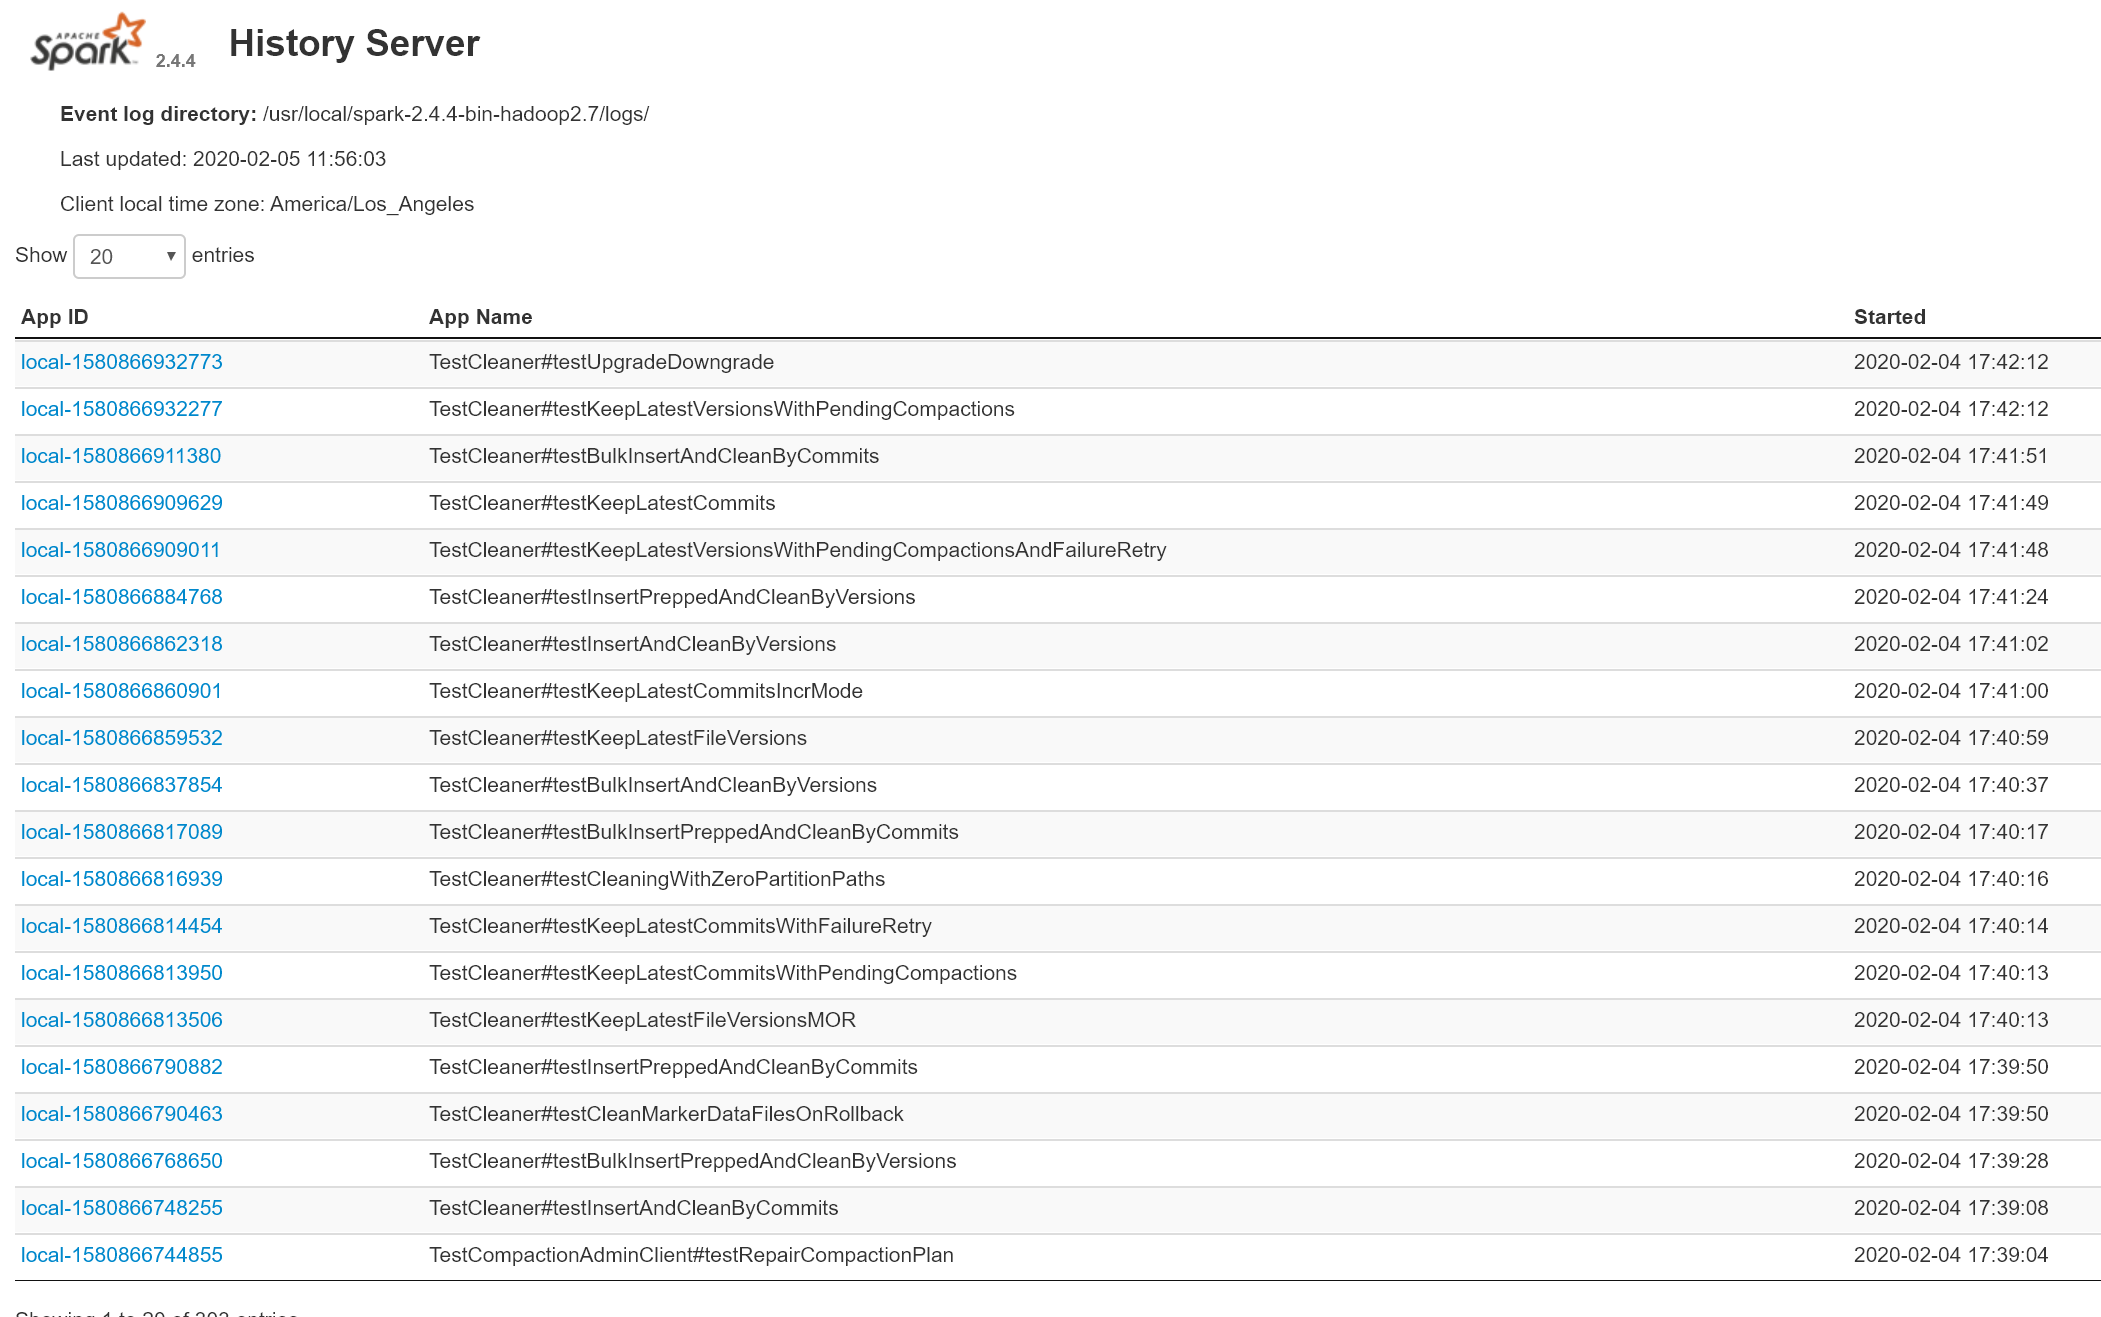Open app local-1580866909011

click(121, 550)
